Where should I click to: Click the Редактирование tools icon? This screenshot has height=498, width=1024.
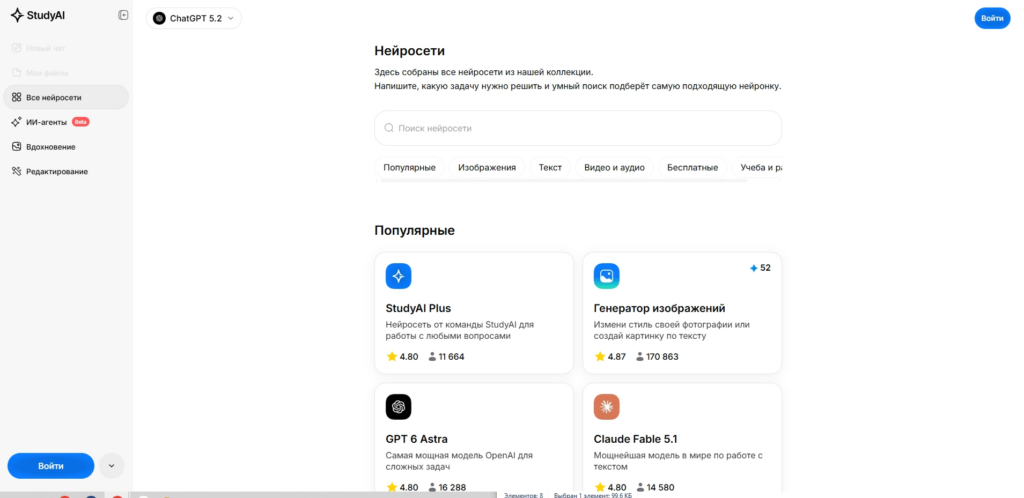[17, 172]
